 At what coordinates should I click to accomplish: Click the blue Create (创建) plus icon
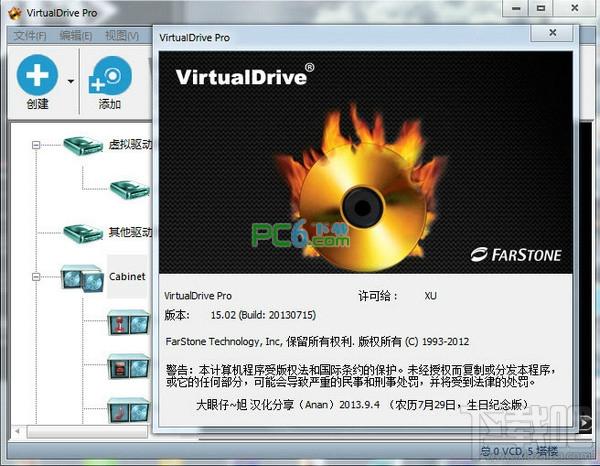[x=37, y=75]
